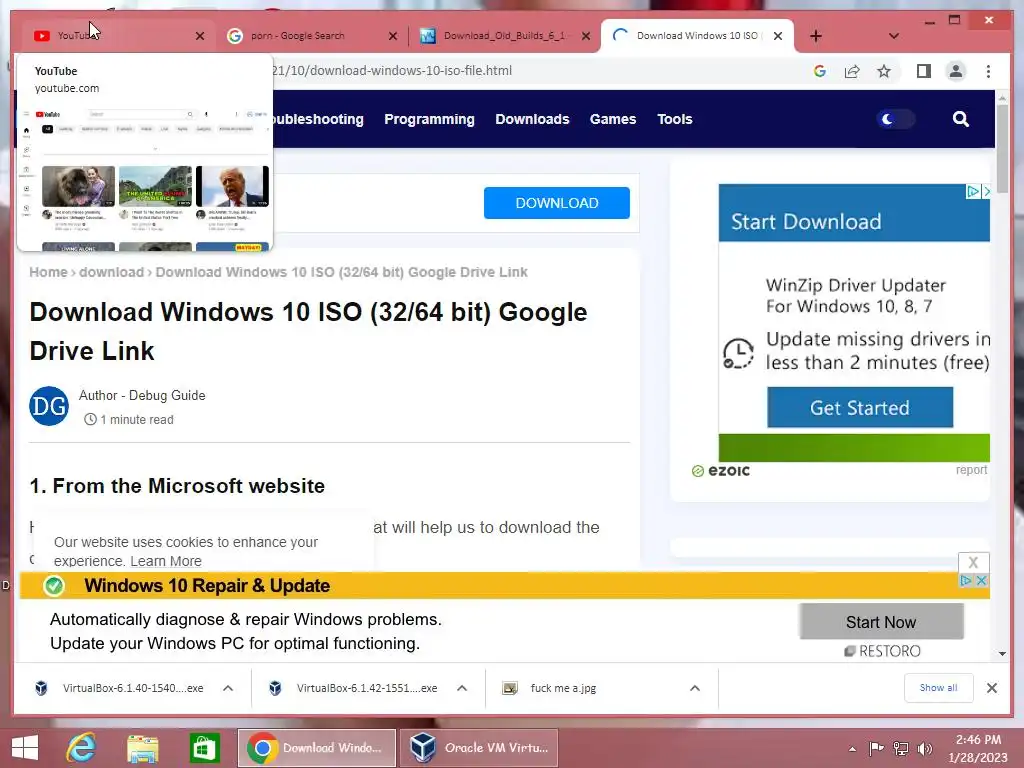Click Start Now in the Restoro ad
This screenshot has height=768, width=1024.
881,622
